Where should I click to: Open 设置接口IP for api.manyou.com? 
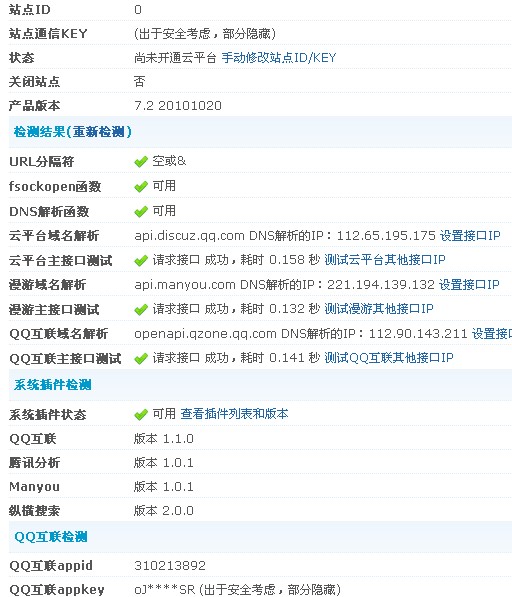point(469,284)
